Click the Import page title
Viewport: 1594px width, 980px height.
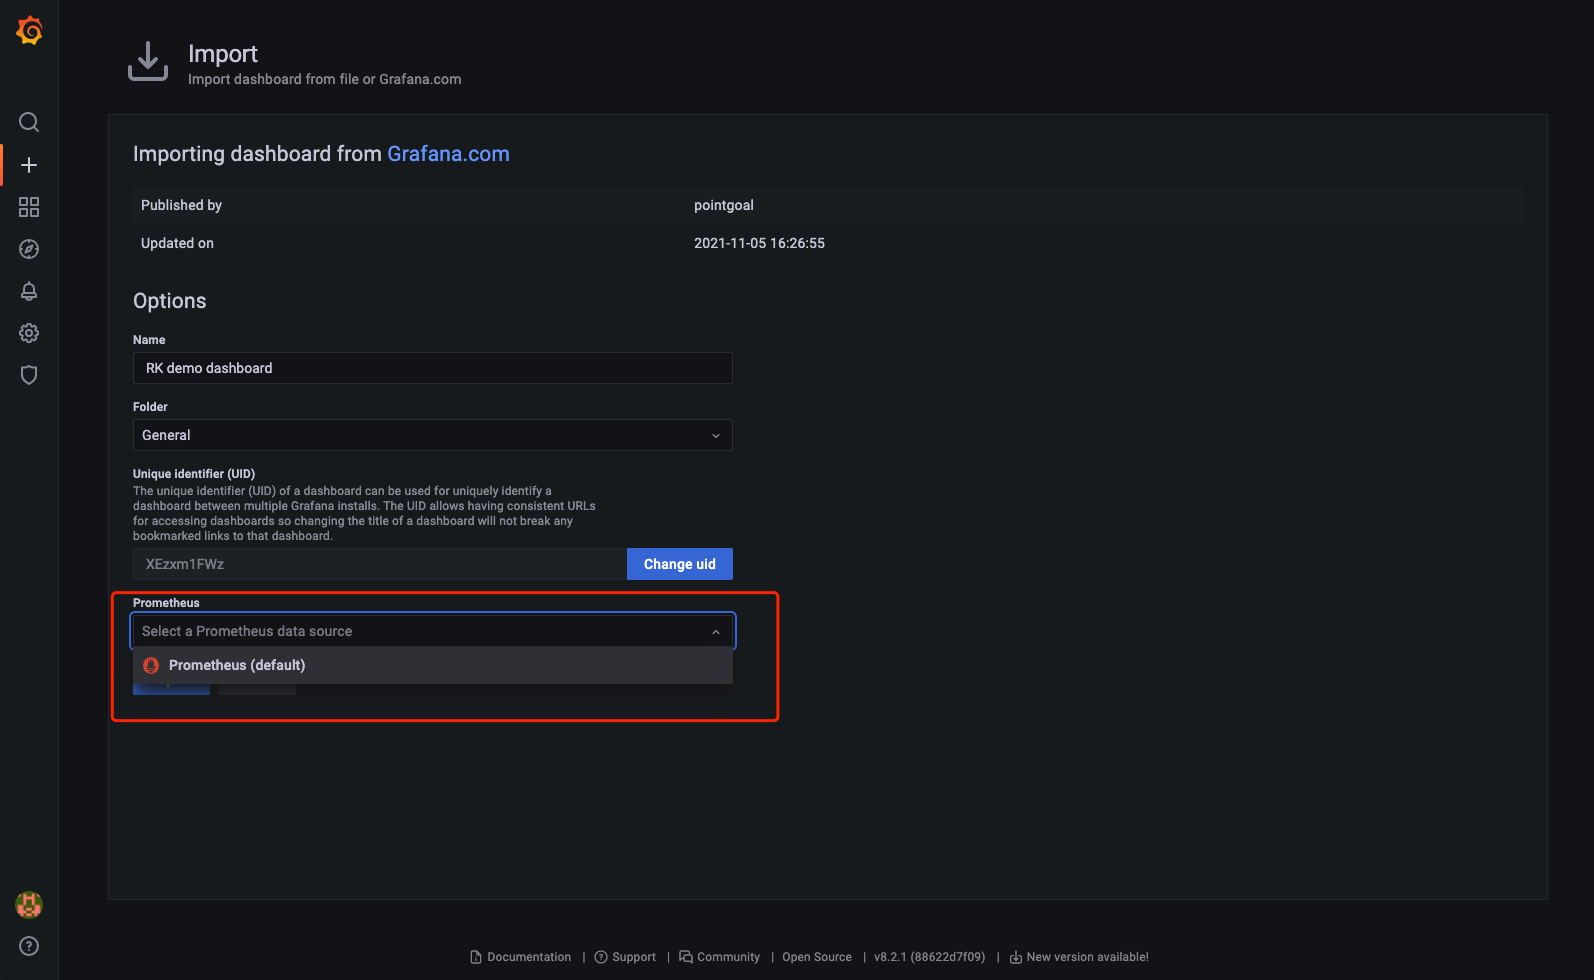click(x=223, y=54)
